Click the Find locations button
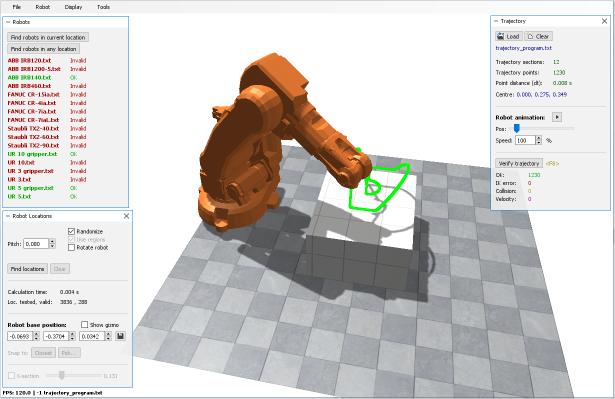 27,269
